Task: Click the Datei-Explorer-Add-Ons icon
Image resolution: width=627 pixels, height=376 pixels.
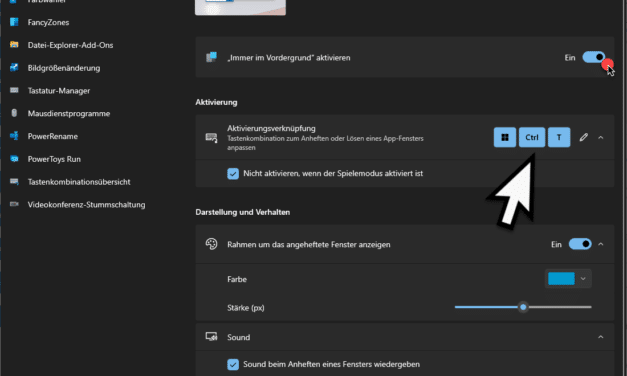Action: click(x=14, y=45)
